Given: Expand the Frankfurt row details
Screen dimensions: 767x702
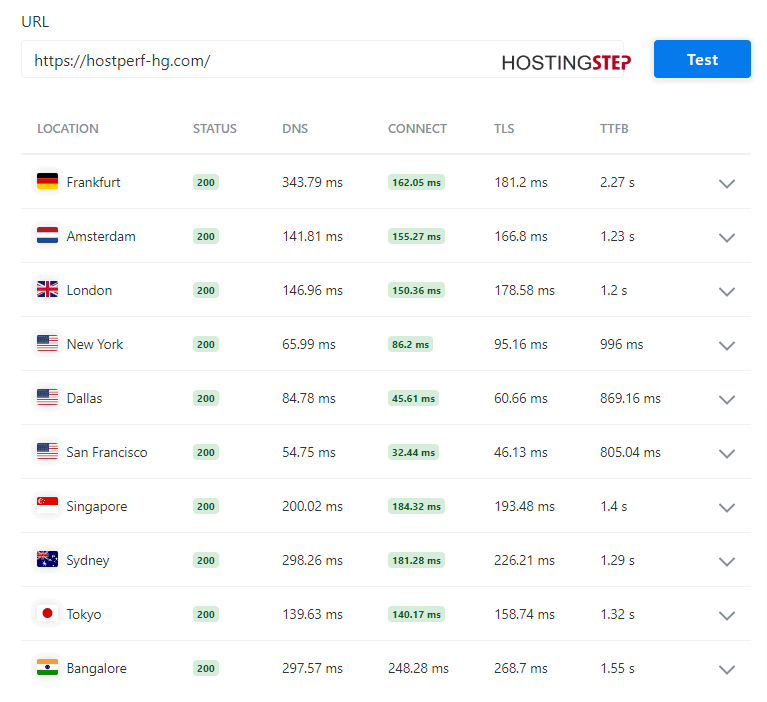Looking at the screenshot, I should coord(727,183).
